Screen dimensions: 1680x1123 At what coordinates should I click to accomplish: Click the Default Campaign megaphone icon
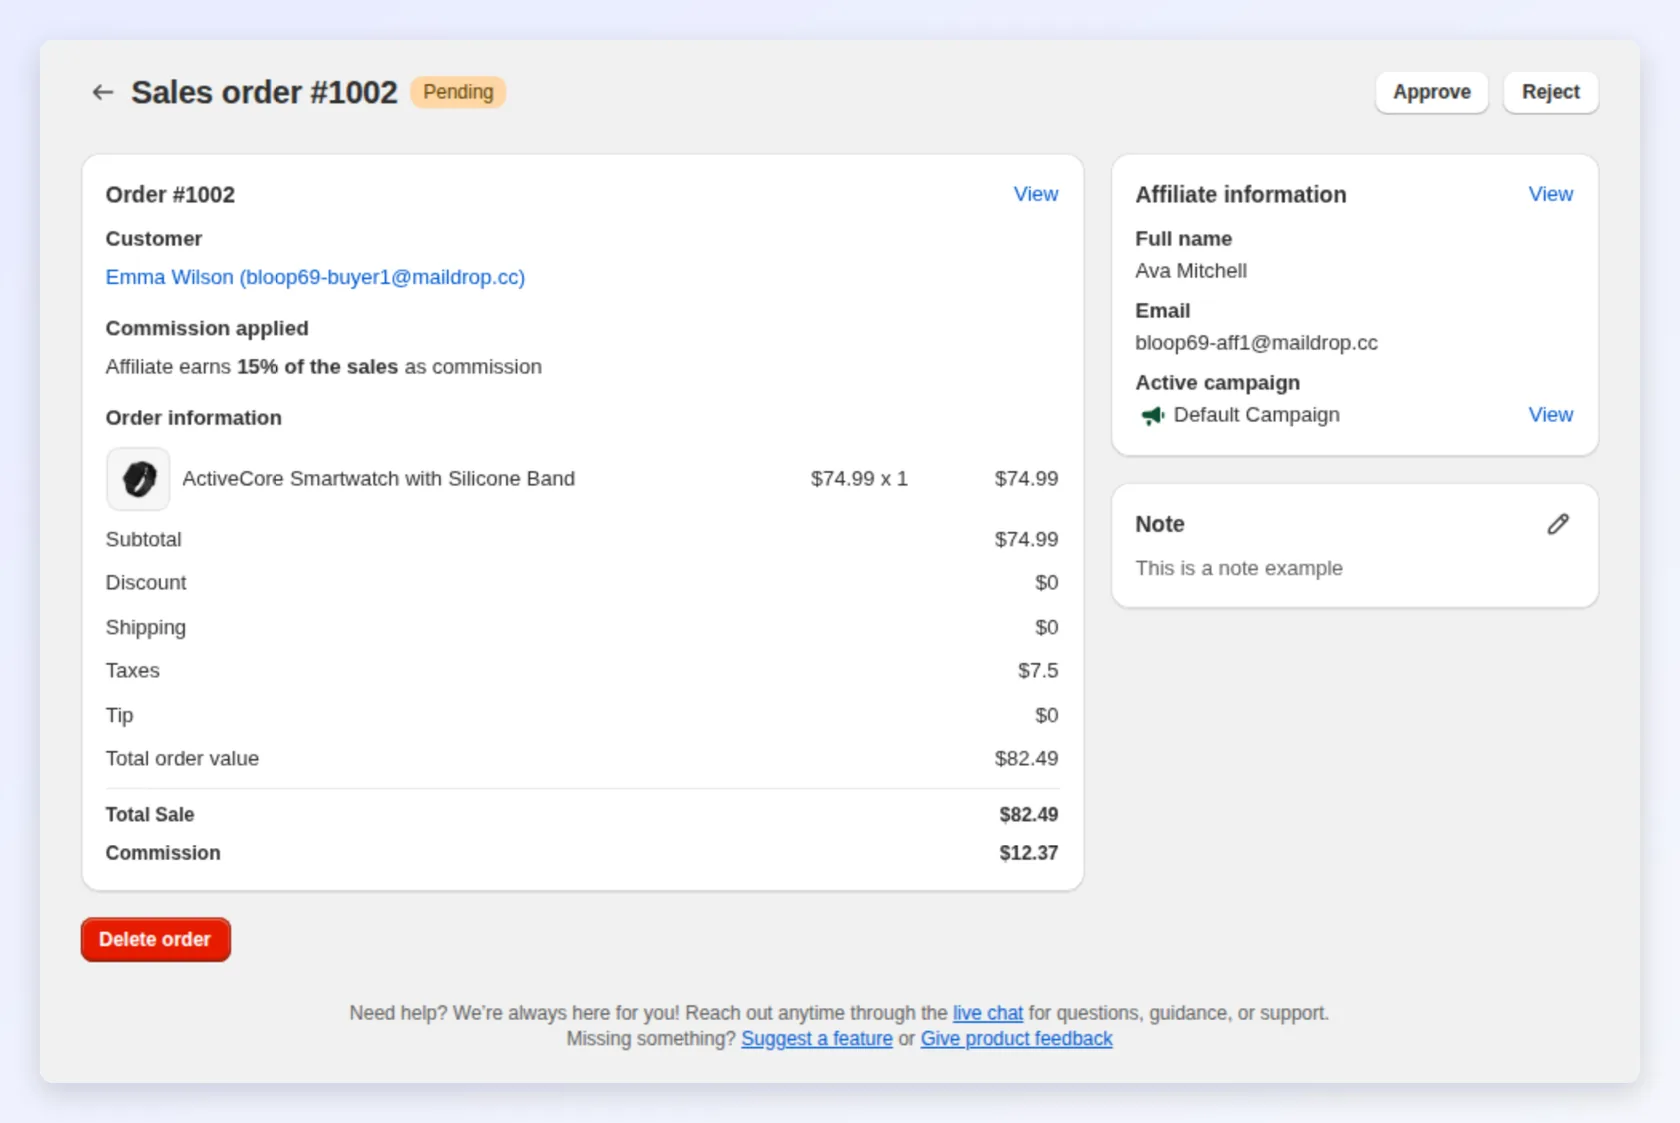coord(1152,415)
